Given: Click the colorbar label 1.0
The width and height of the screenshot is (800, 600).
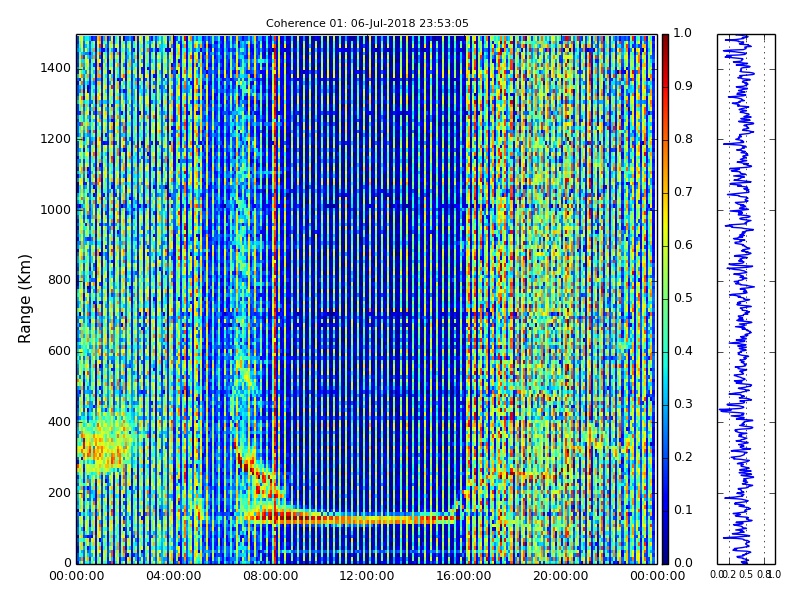Looking at the screenshot, I should point(683,33).
